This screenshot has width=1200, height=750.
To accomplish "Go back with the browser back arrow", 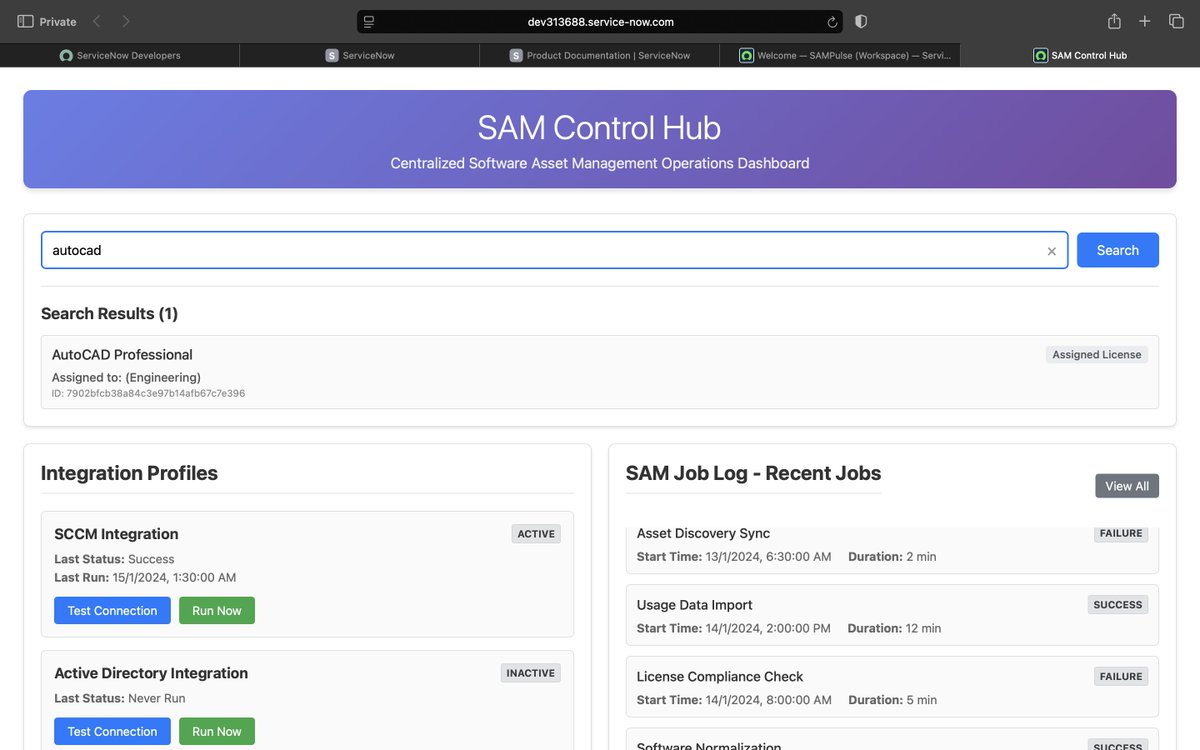I will [x=96, y=21].
